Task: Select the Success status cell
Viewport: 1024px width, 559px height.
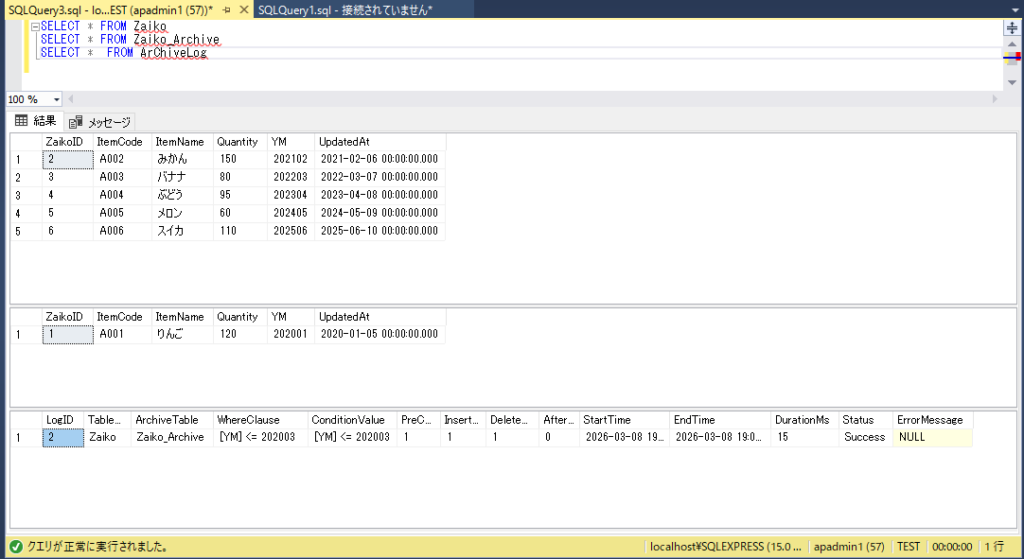Action: click(x=864, y=437)
